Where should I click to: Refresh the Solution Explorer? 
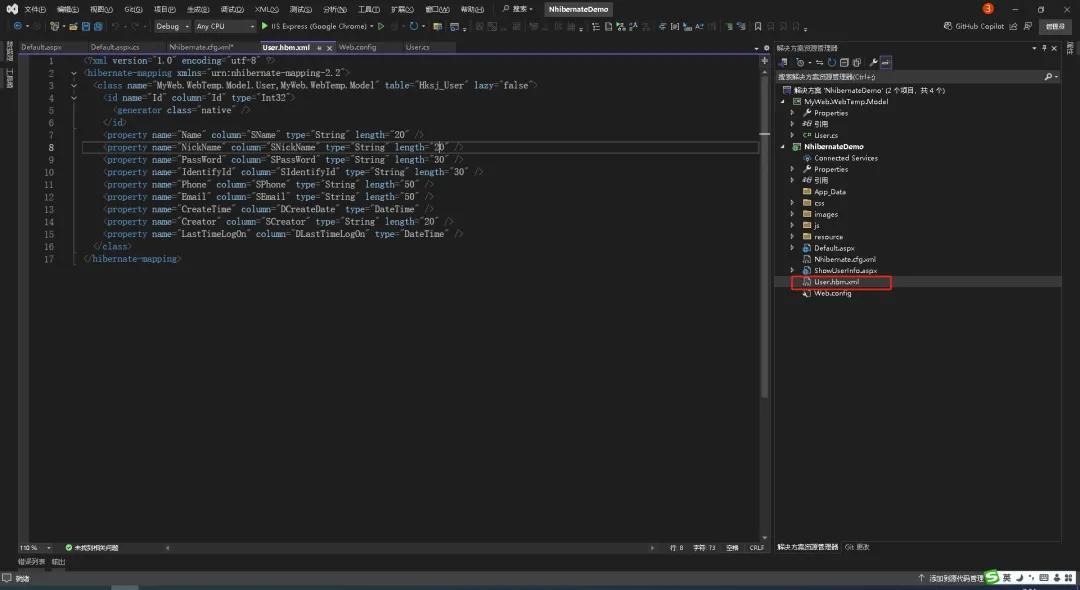pos(833,61)
